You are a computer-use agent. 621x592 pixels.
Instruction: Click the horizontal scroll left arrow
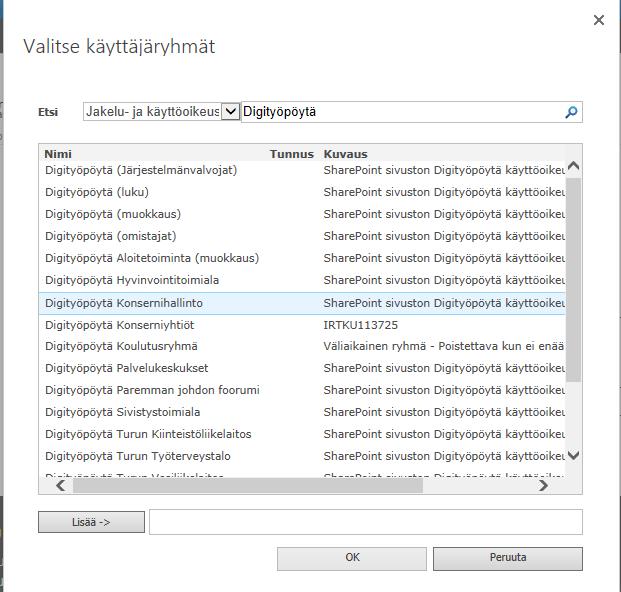pos(61,485)
